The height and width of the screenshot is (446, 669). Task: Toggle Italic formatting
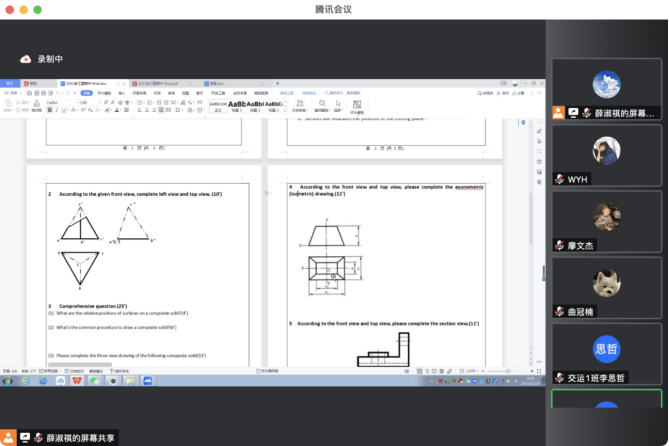point(55,109)
